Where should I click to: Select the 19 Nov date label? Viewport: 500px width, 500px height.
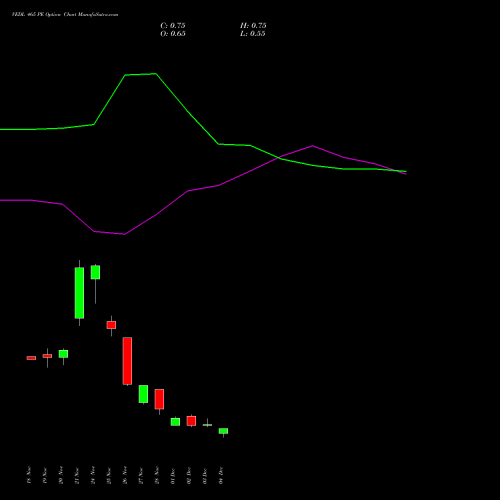tap(45, 475)
